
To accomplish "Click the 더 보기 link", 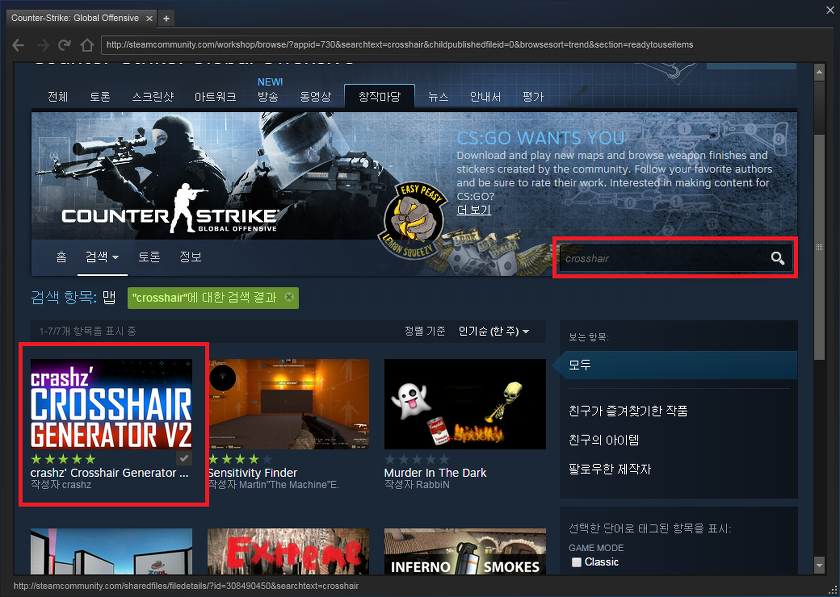I will click(473, 210).
